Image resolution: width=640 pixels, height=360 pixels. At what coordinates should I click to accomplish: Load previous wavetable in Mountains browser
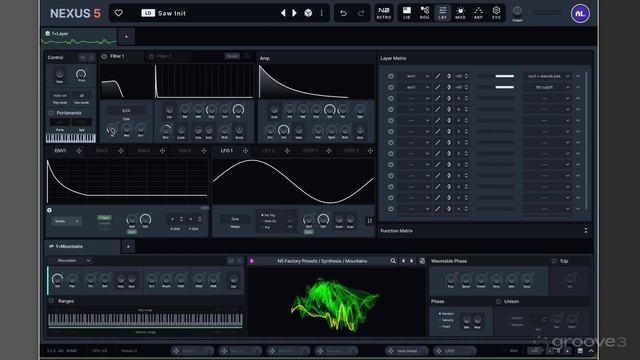pos(403,261)
